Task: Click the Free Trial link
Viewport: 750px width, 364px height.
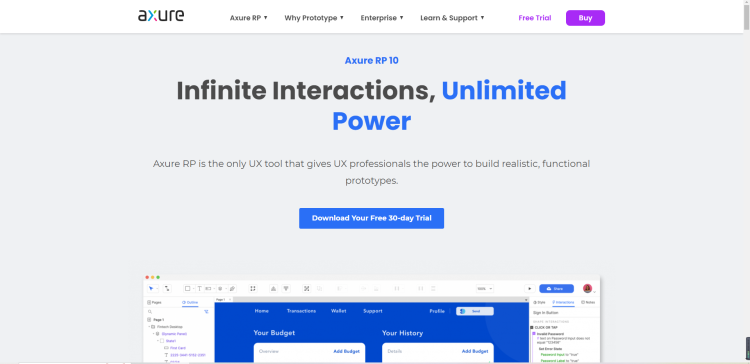Action: click(535, 18)
